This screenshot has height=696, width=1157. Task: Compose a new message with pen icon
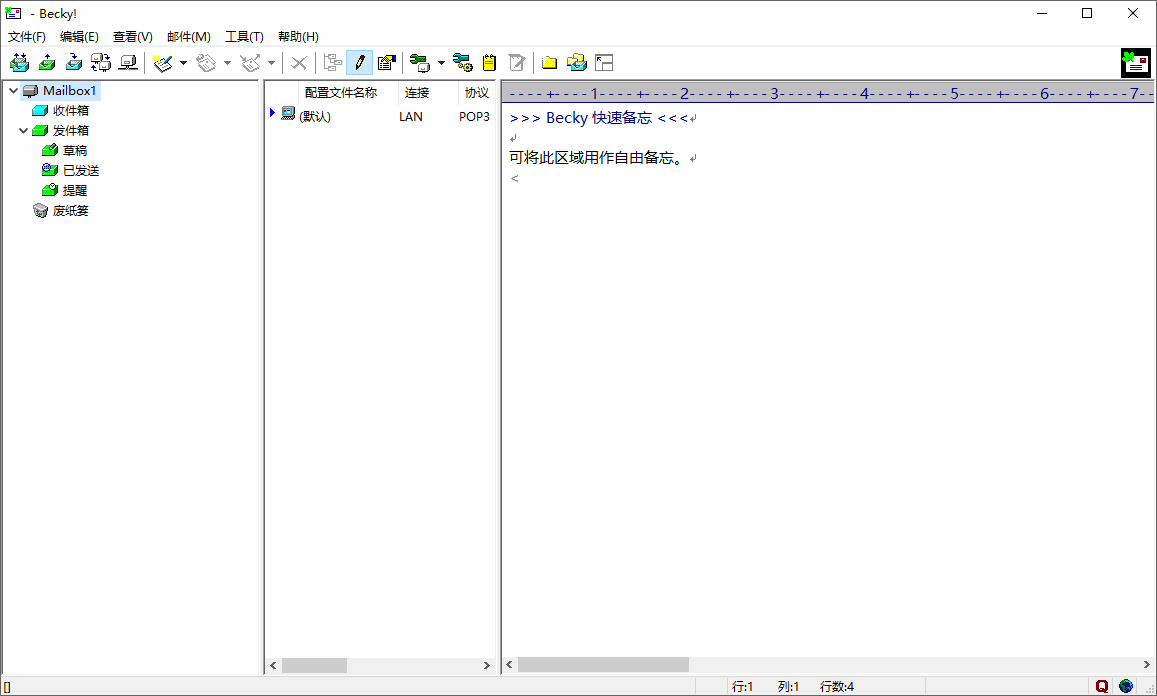tap(163, 63)
